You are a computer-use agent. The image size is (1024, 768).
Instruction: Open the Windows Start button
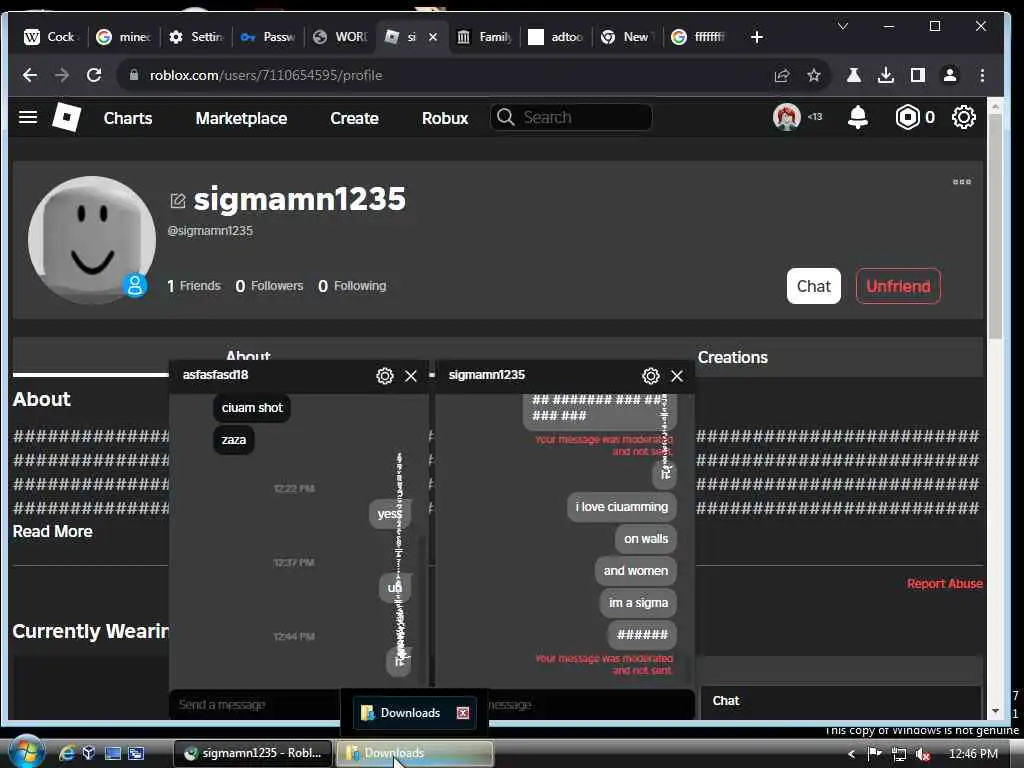coord(26,752)
